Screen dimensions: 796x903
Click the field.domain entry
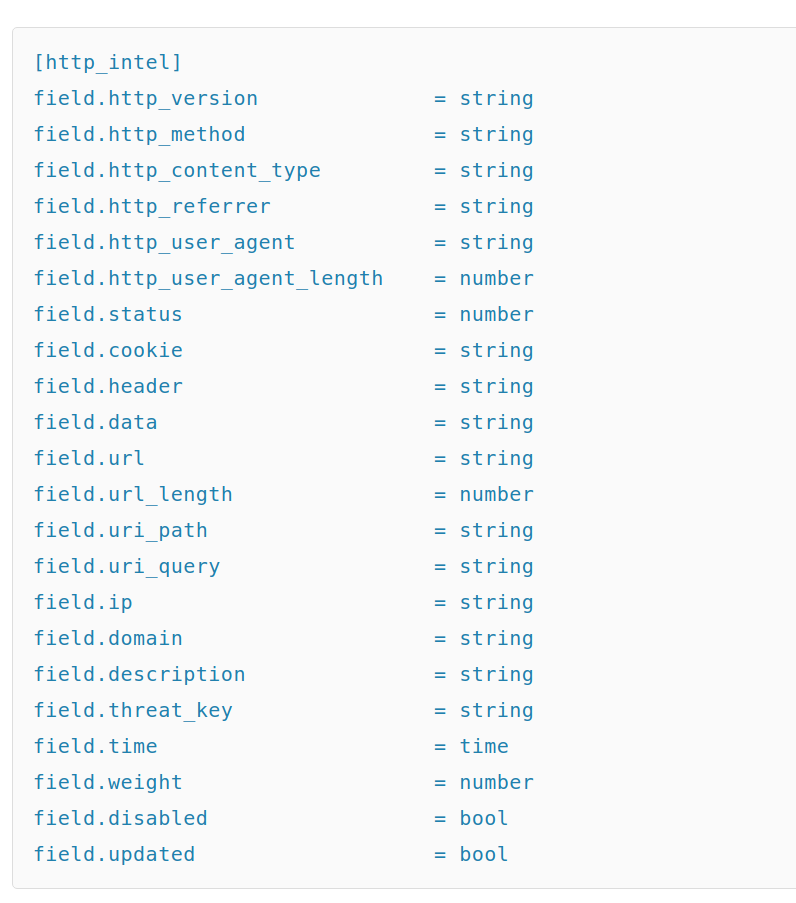(108, 639)
